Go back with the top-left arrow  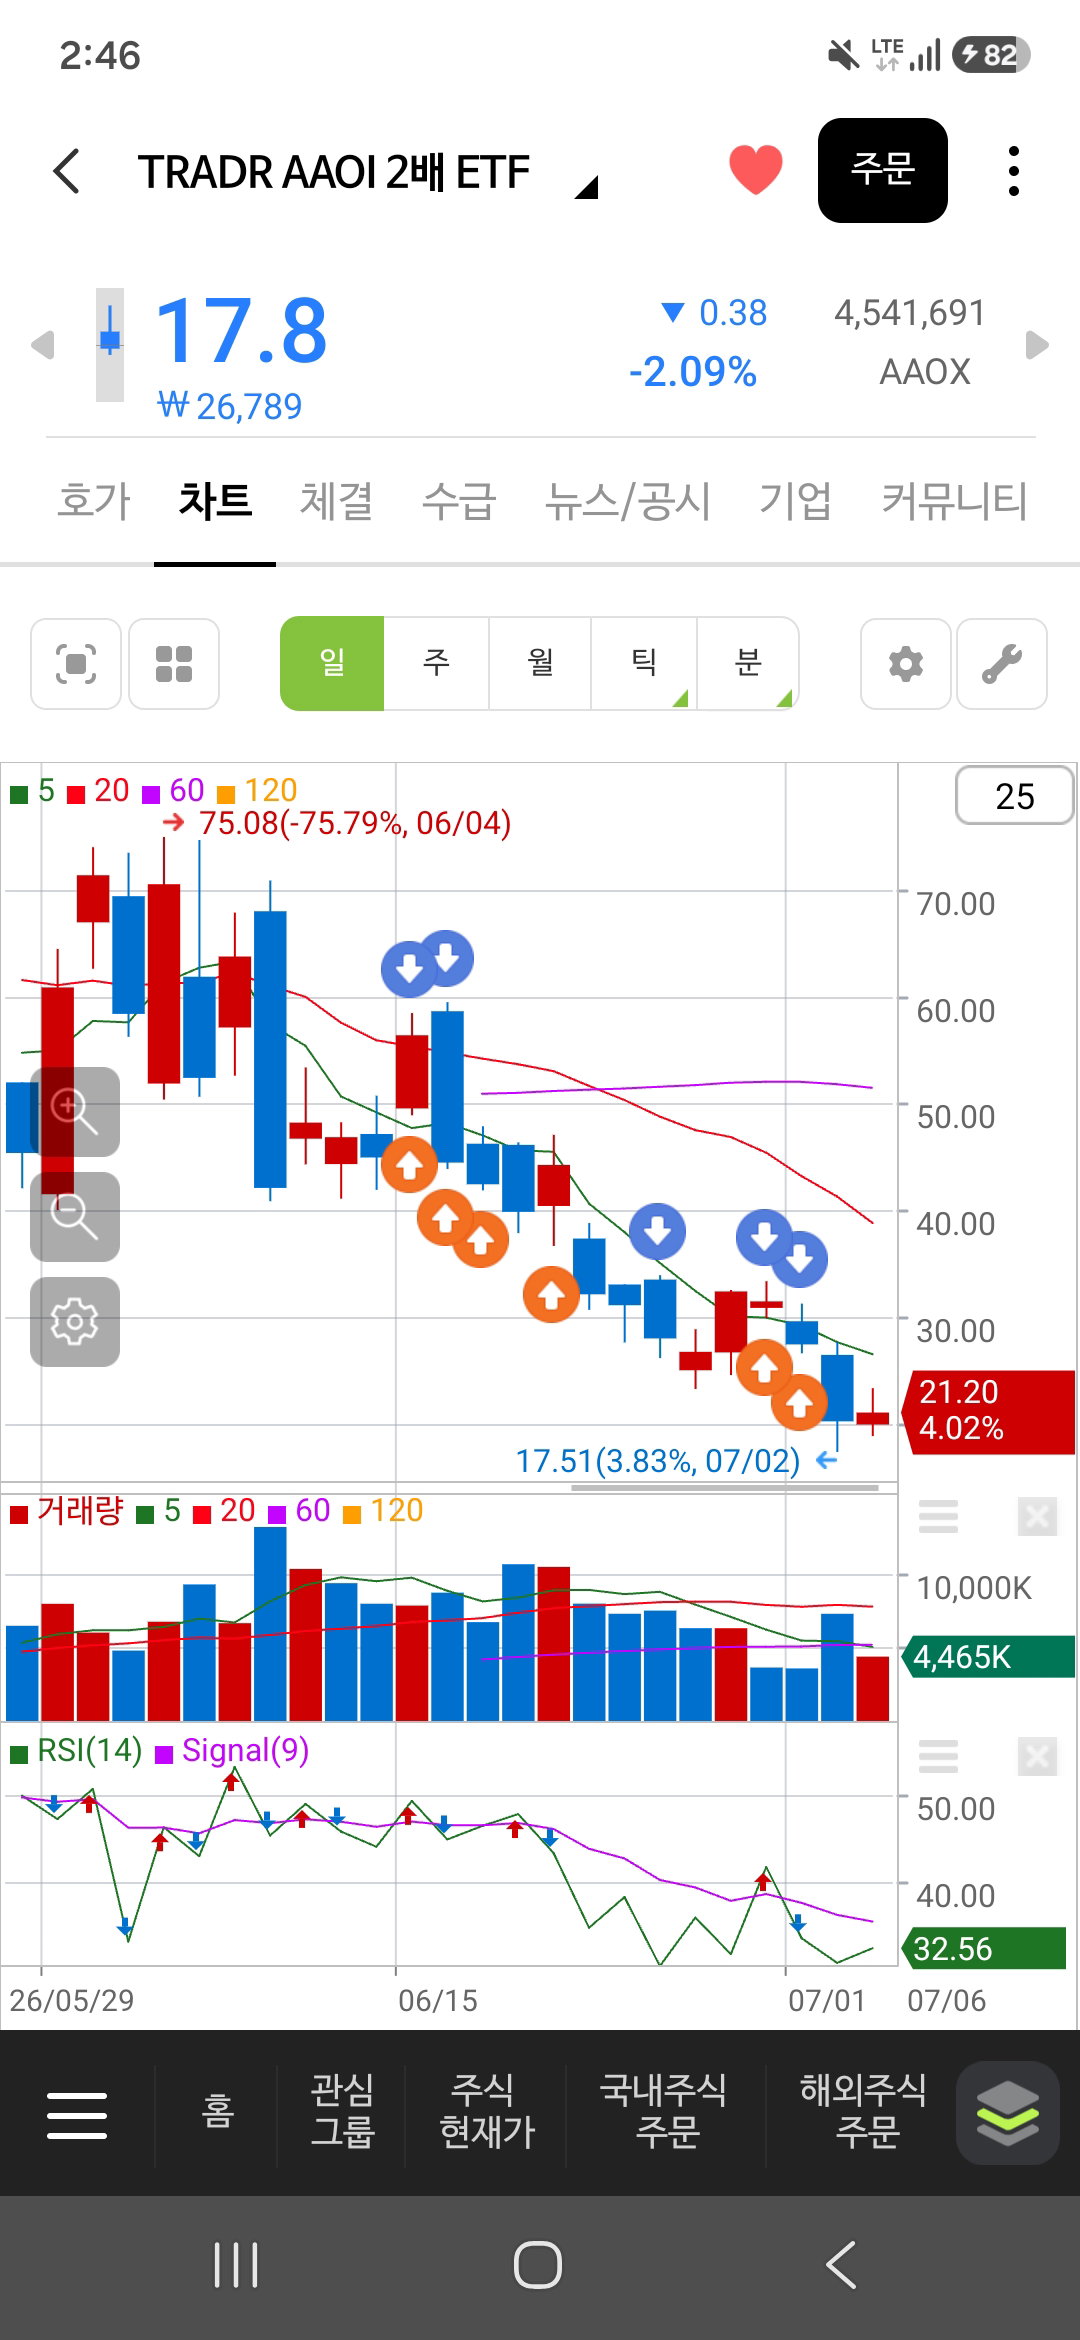pos(66,171)
